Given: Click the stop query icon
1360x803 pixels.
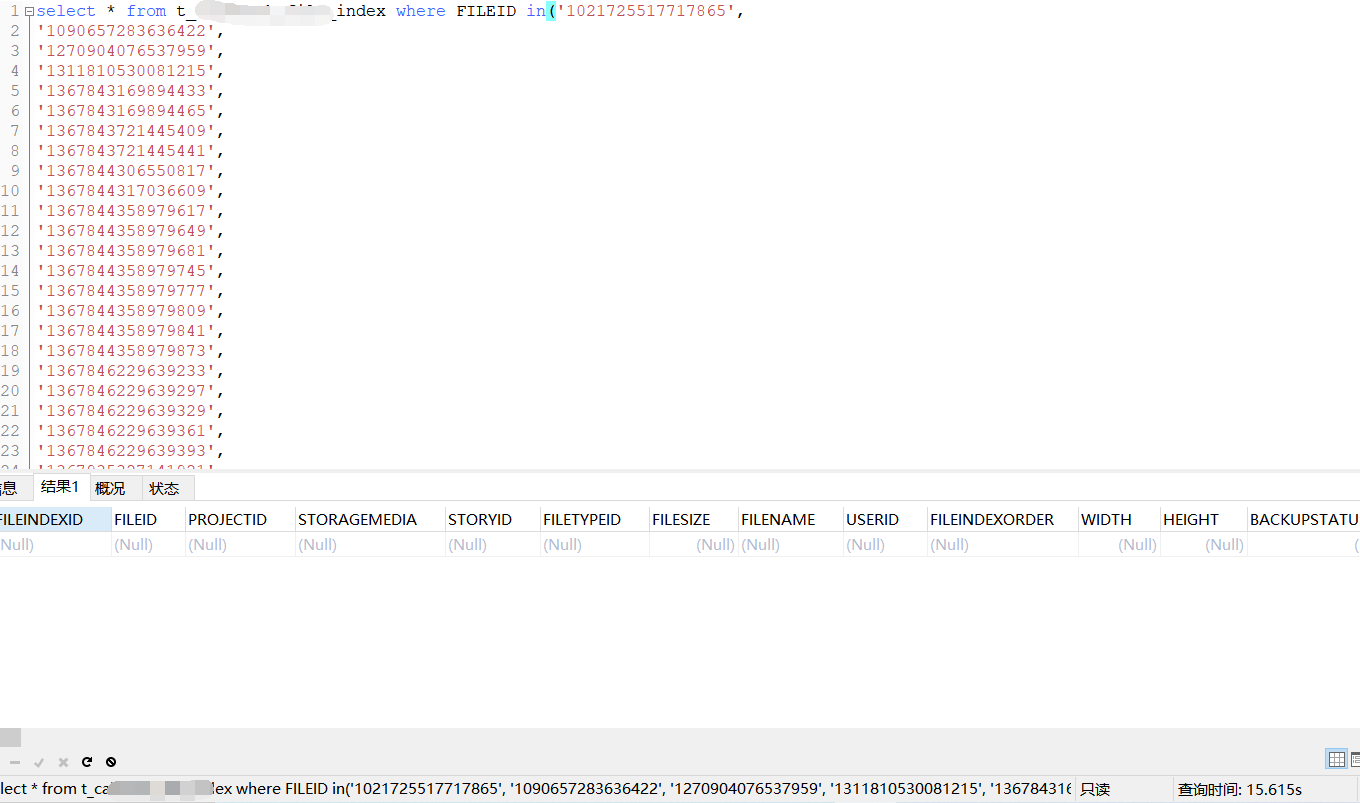Looking at the screenshot, I should click(x=111, y=762).
